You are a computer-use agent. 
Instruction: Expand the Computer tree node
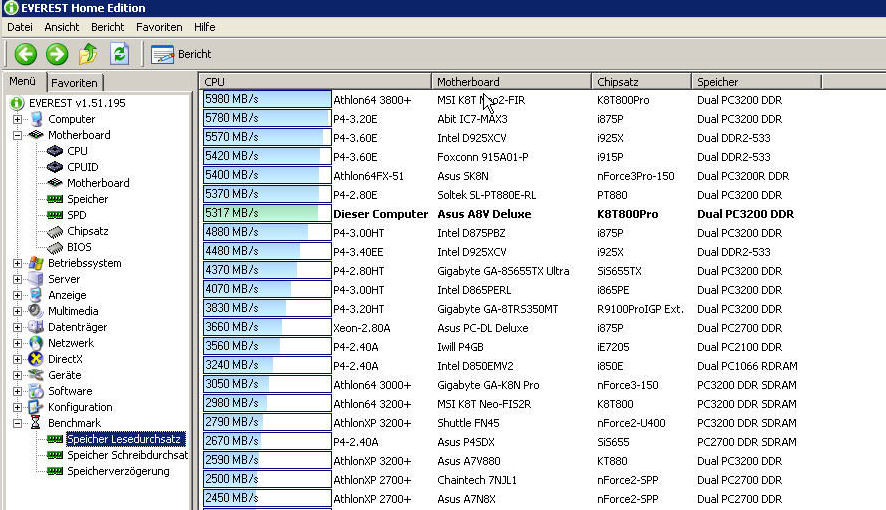pyautogui.click(x=18, y=119)
